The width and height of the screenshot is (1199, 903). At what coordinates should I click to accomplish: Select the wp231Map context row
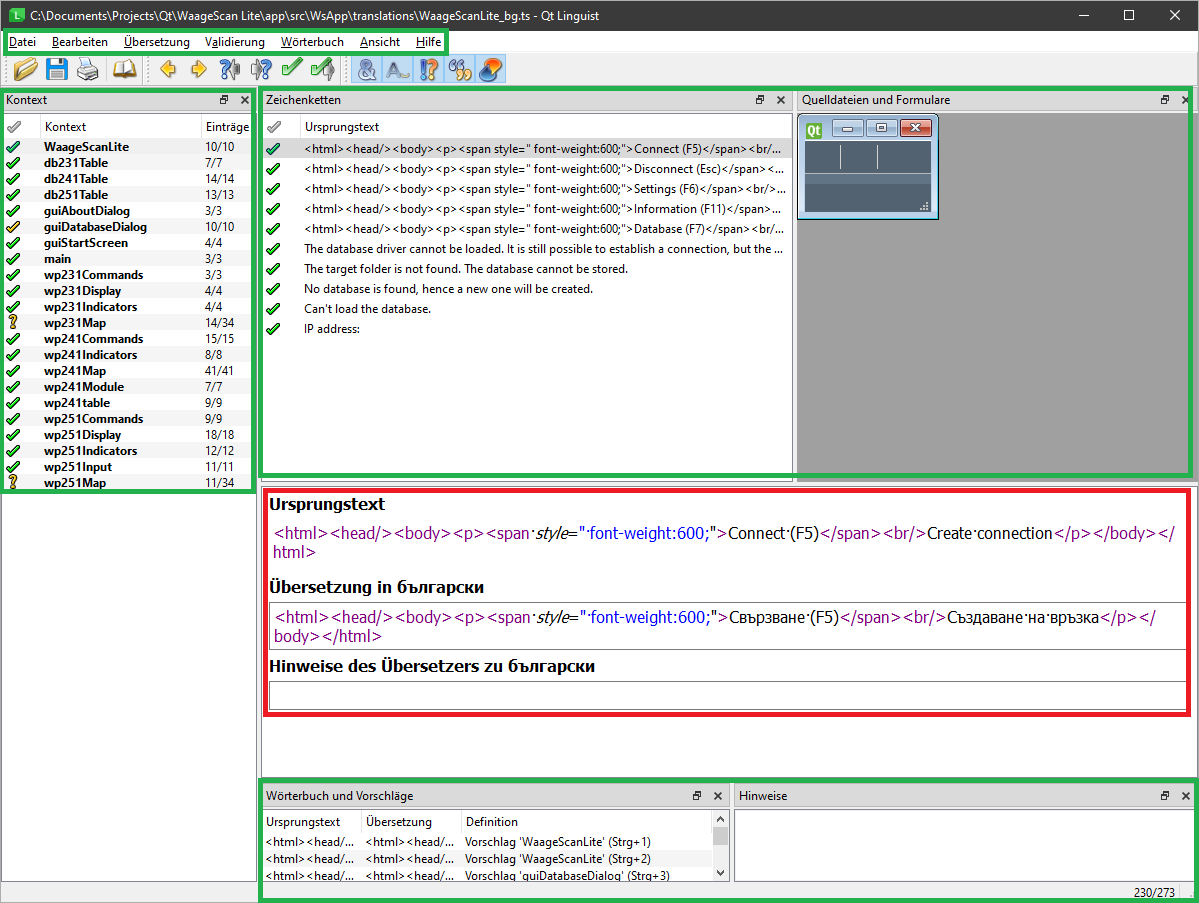[x=128, y=323]
